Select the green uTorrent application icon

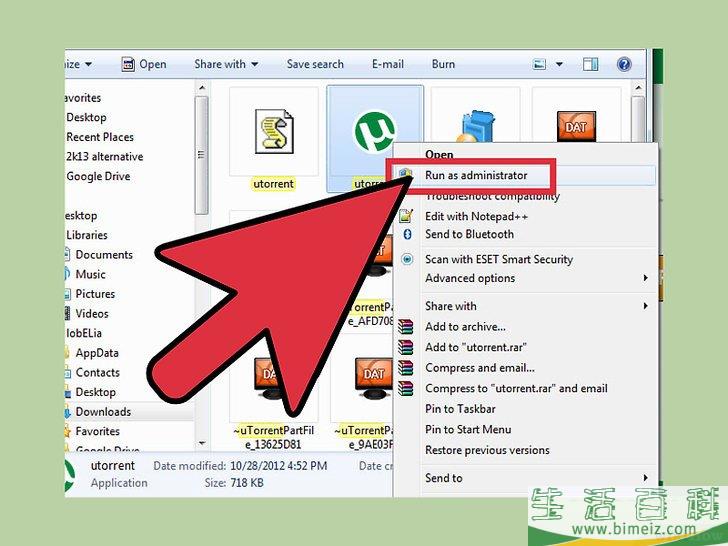coord(375,132)
